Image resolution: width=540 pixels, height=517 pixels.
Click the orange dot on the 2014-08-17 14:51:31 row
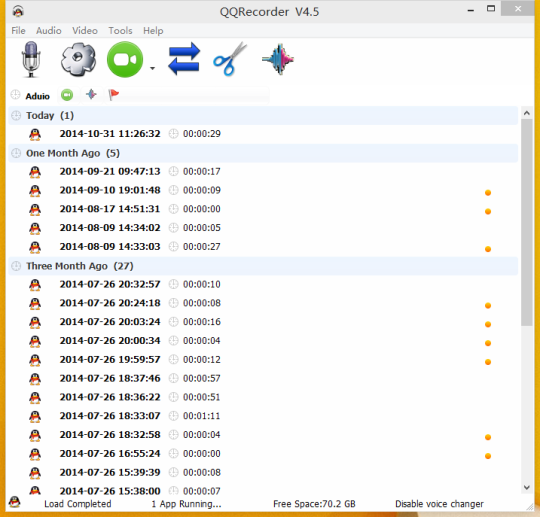tap(488, 211)
